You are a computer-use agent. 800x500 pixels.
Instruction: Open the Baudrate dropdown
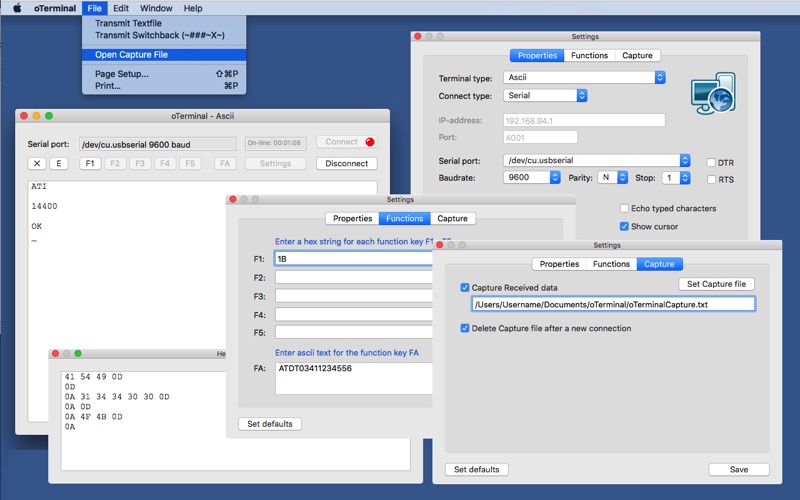[532, 178]
